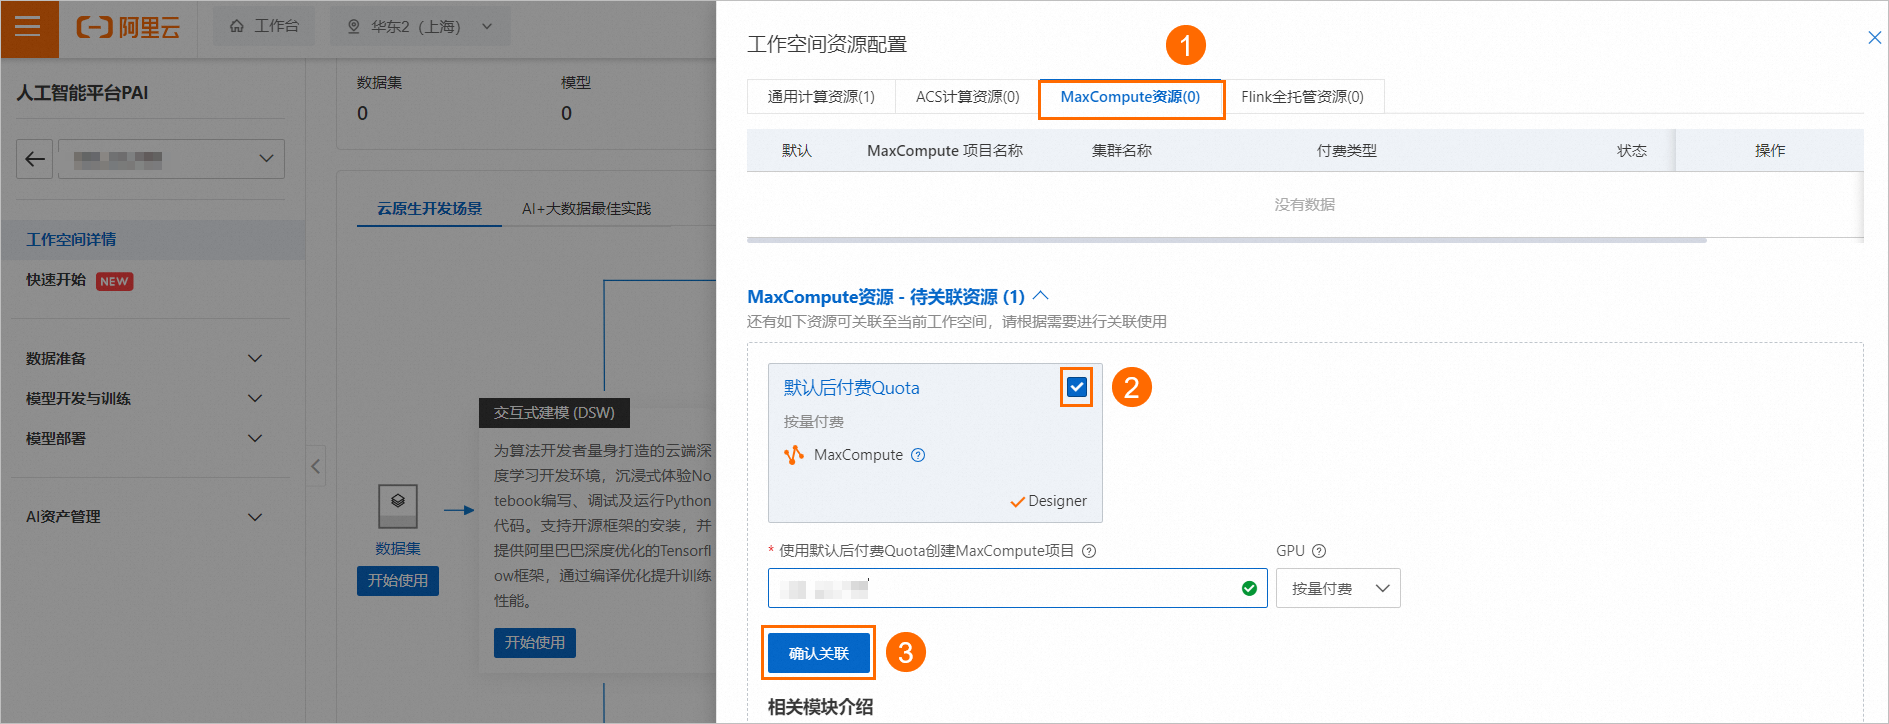Click the 数据集 count heading
Viewport: 1889px width, 724px height.
(x=380, y=83)
